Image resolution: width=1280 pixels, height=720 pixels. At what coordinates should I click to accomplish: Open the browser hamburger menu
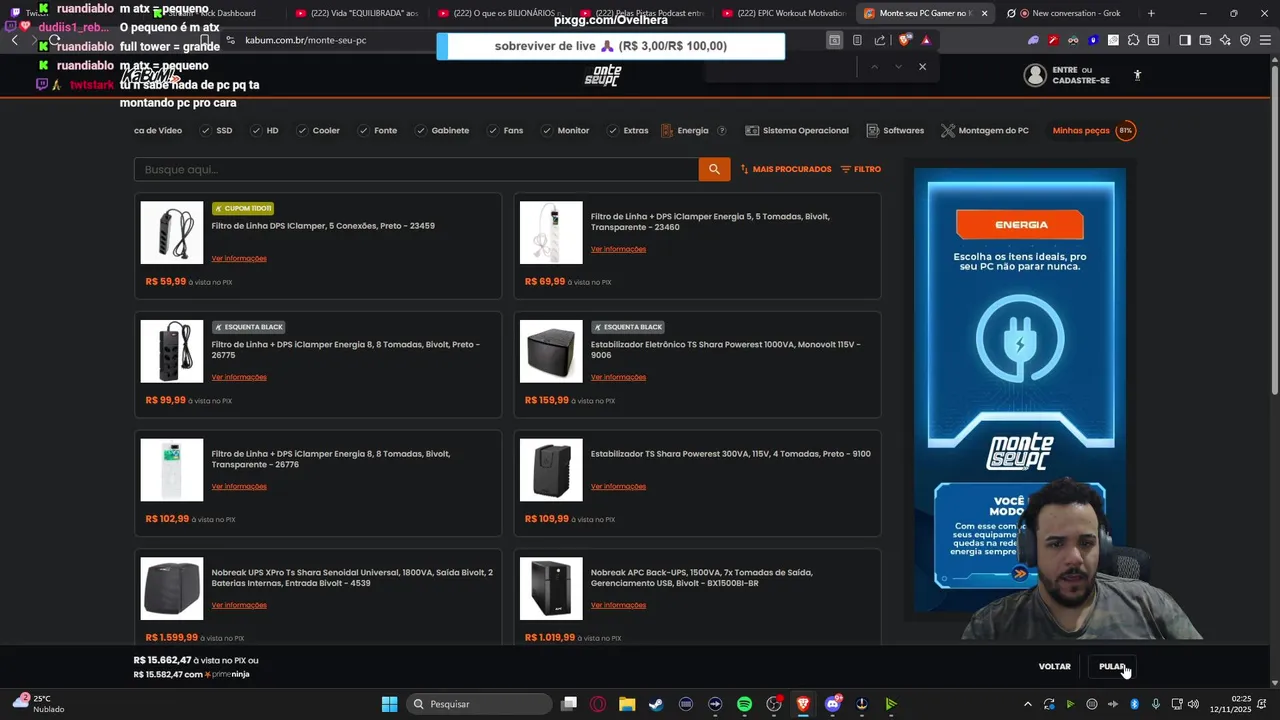1265,40
